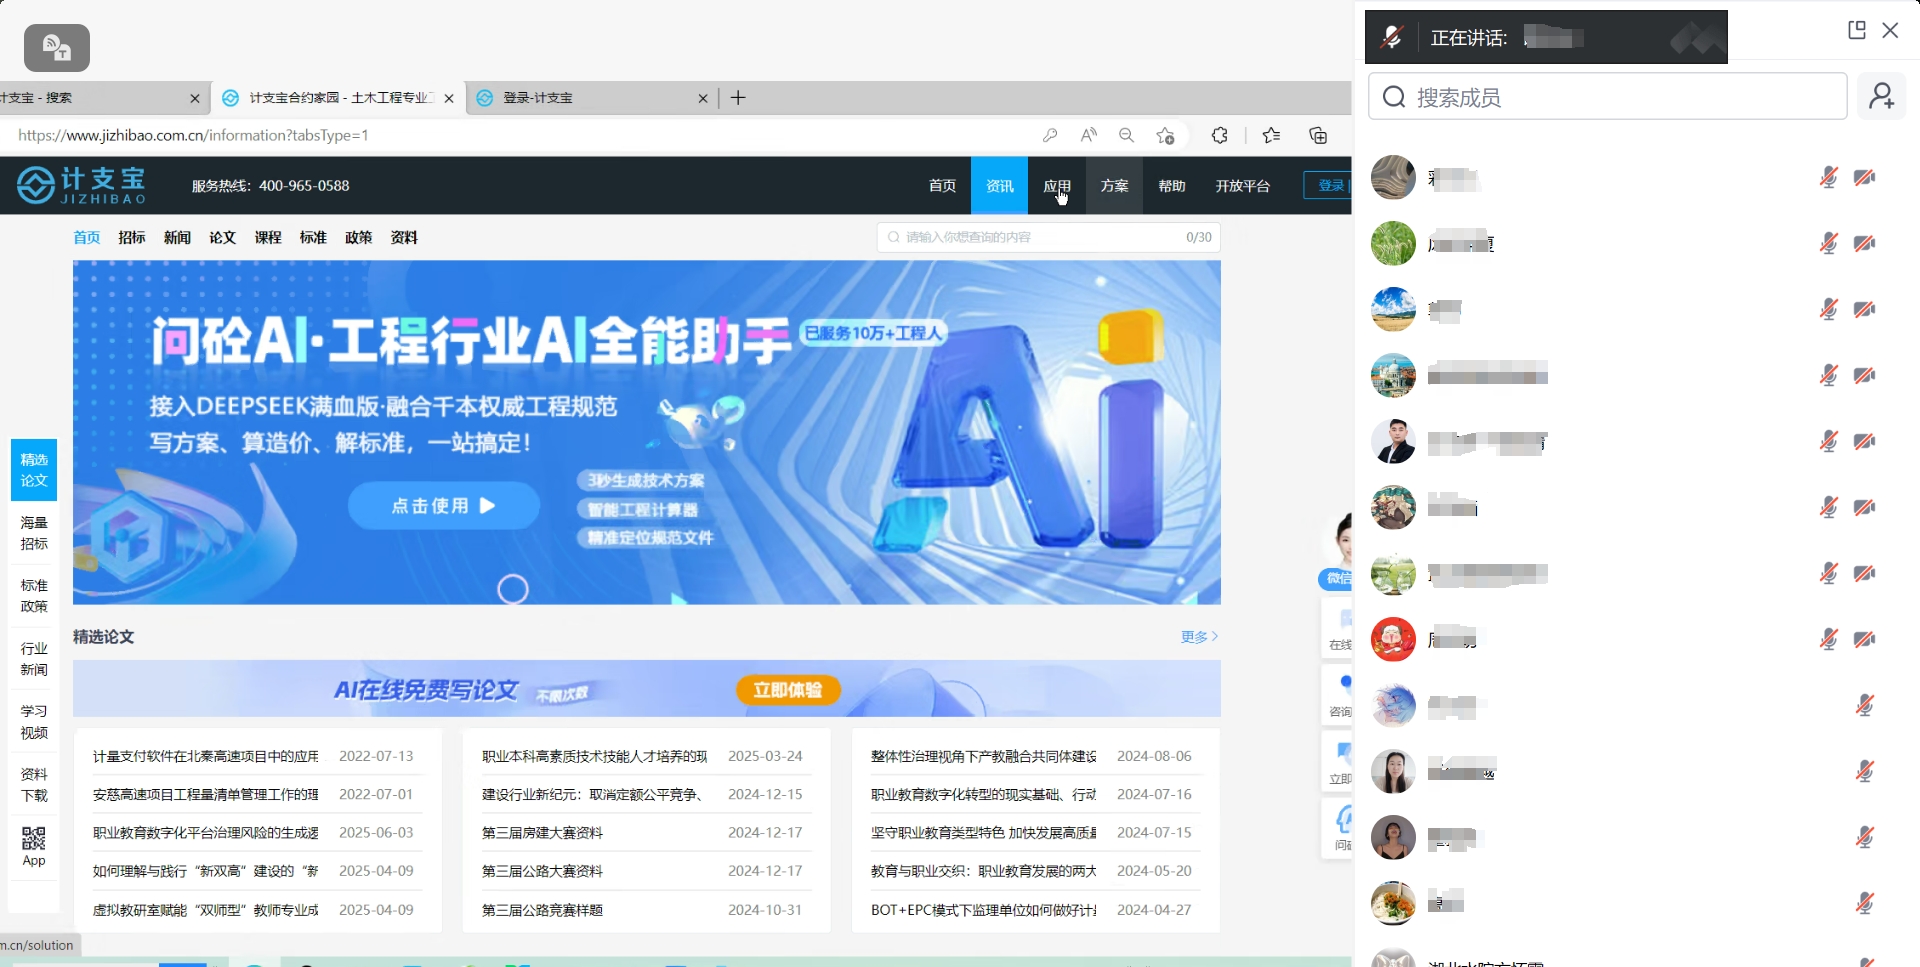Image resolution: width=1920 pixels, height=967 pixels.
Task: Open 标准政策 in the left sidebar
Action: (34, 596)
